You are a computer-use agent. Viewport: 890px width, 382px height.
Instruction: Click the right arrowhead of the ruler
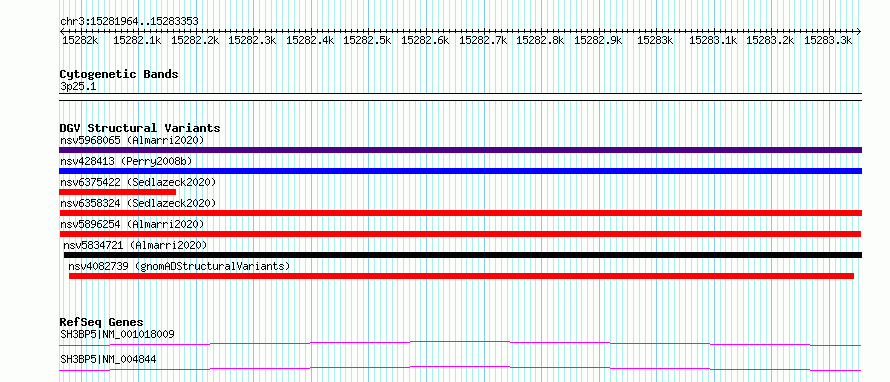[x=859, y=31]
